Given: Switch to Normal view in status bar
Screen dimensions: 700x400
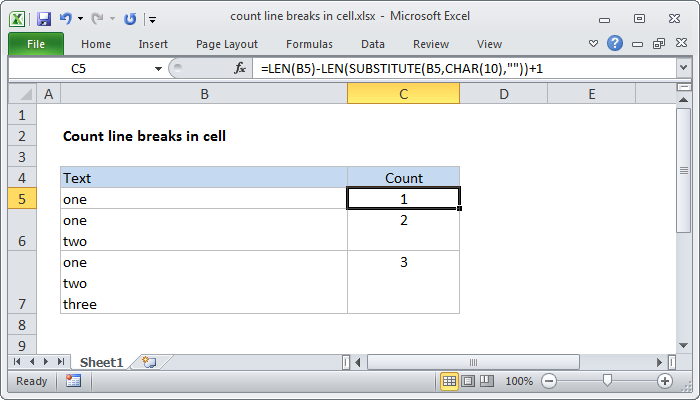Looking at the screenshot, I should pos(450,381).
